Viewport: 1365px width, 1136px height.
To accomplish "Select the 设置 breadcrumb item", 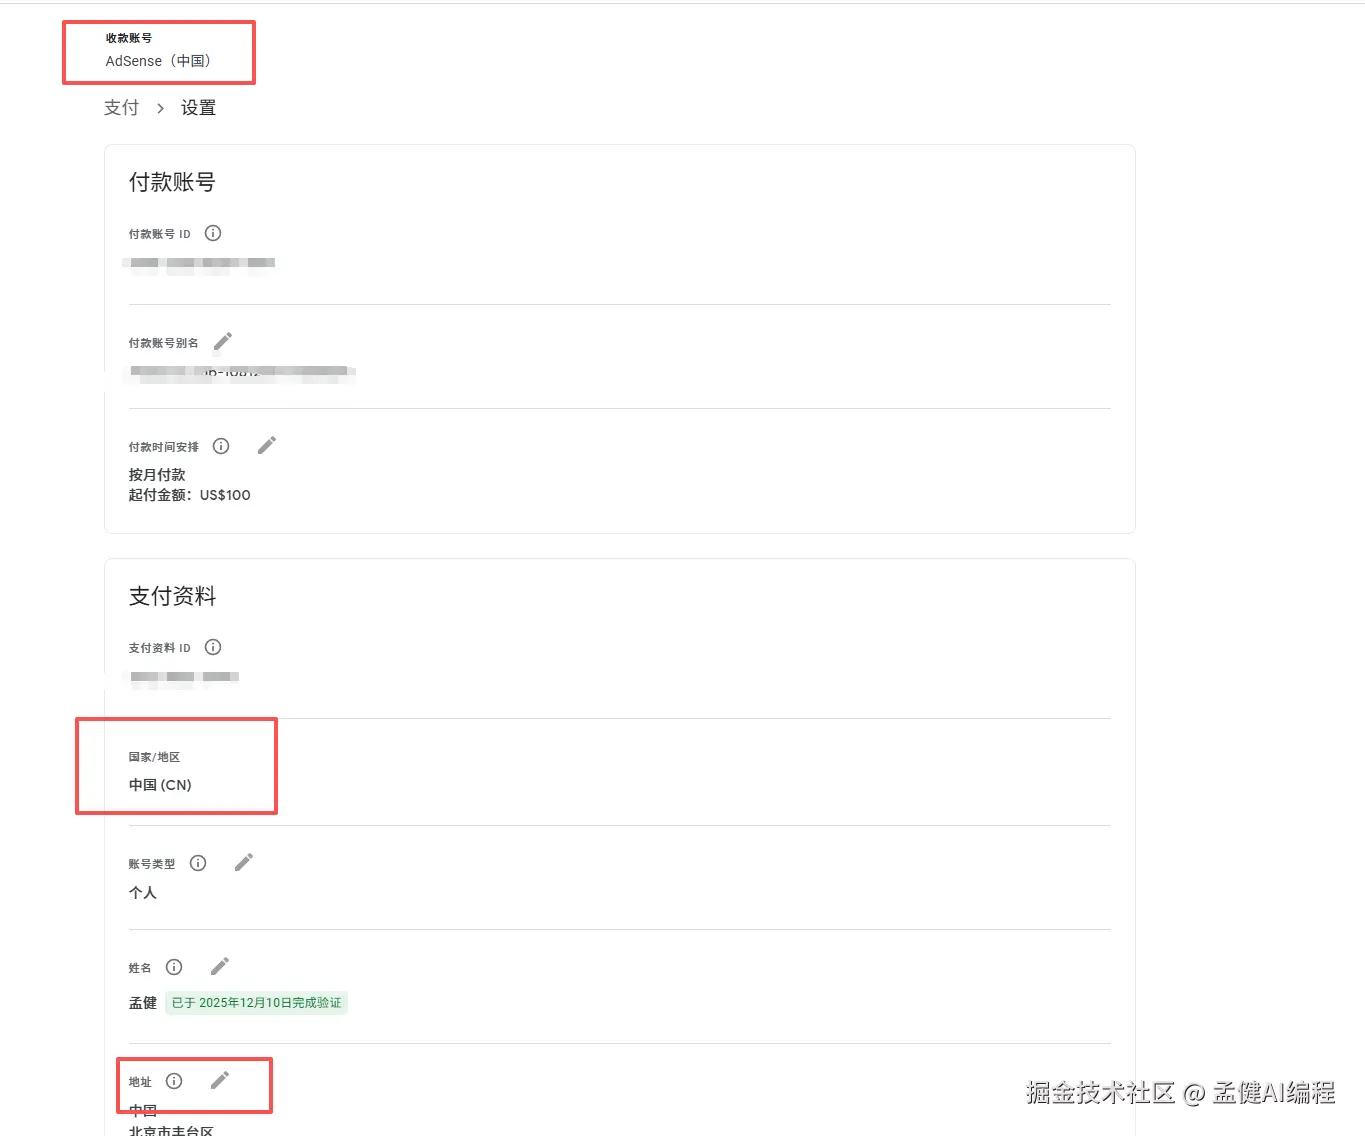I will click(x=198, y=108).
